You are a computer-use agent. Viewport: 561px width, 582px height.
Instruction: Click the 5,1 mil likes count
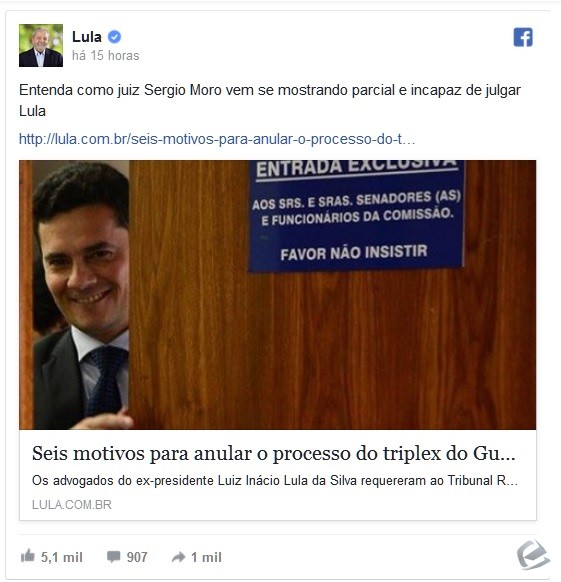coord(62,557)
